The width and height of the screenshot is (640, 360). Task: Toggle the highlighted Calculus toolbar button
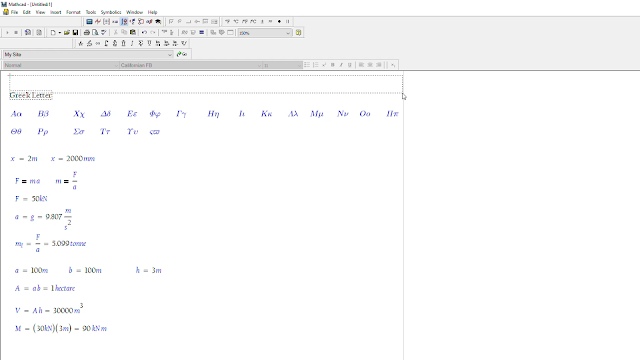pyautogui.click(x=124, y=22)
